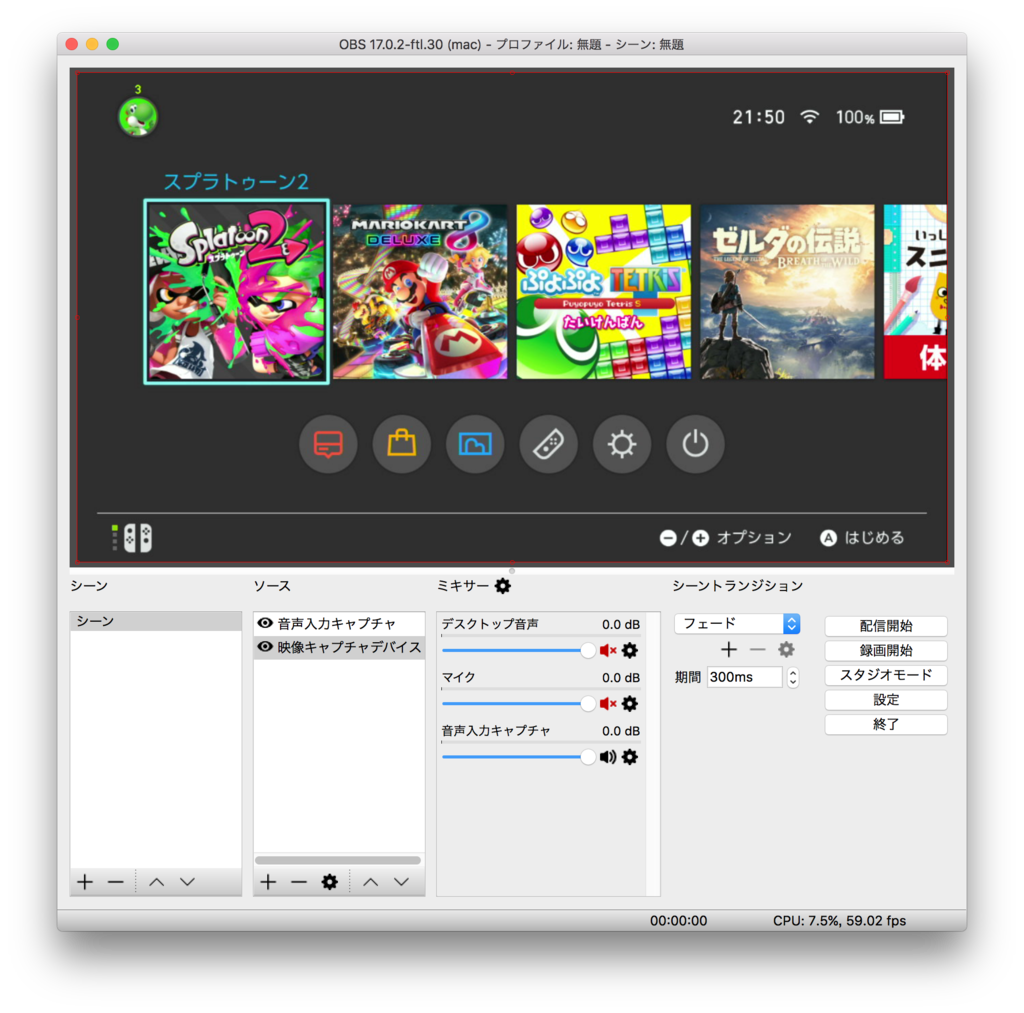Open マイク channel settings gear
The width and height of the screenshot is (1024, 1013).
pos(630,703)
